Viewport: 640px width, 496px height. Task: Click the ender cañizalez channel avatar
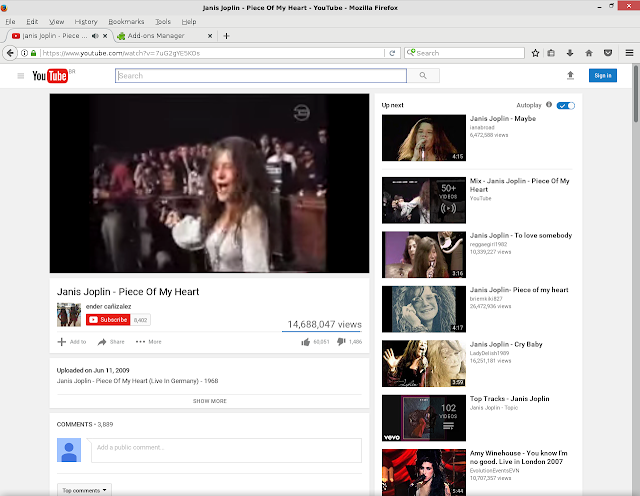pos(69,315)
